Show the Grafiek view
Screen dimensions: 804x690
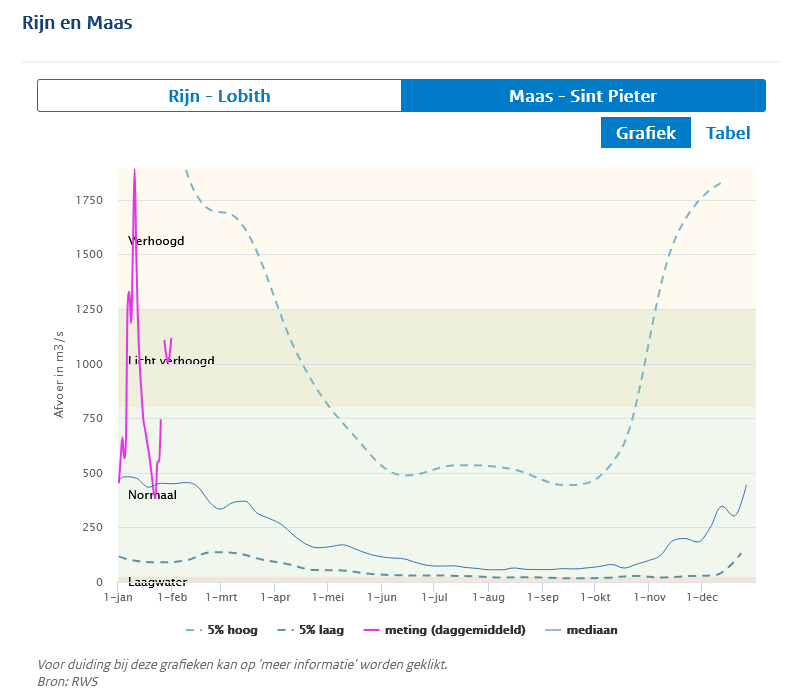[645, 133]
